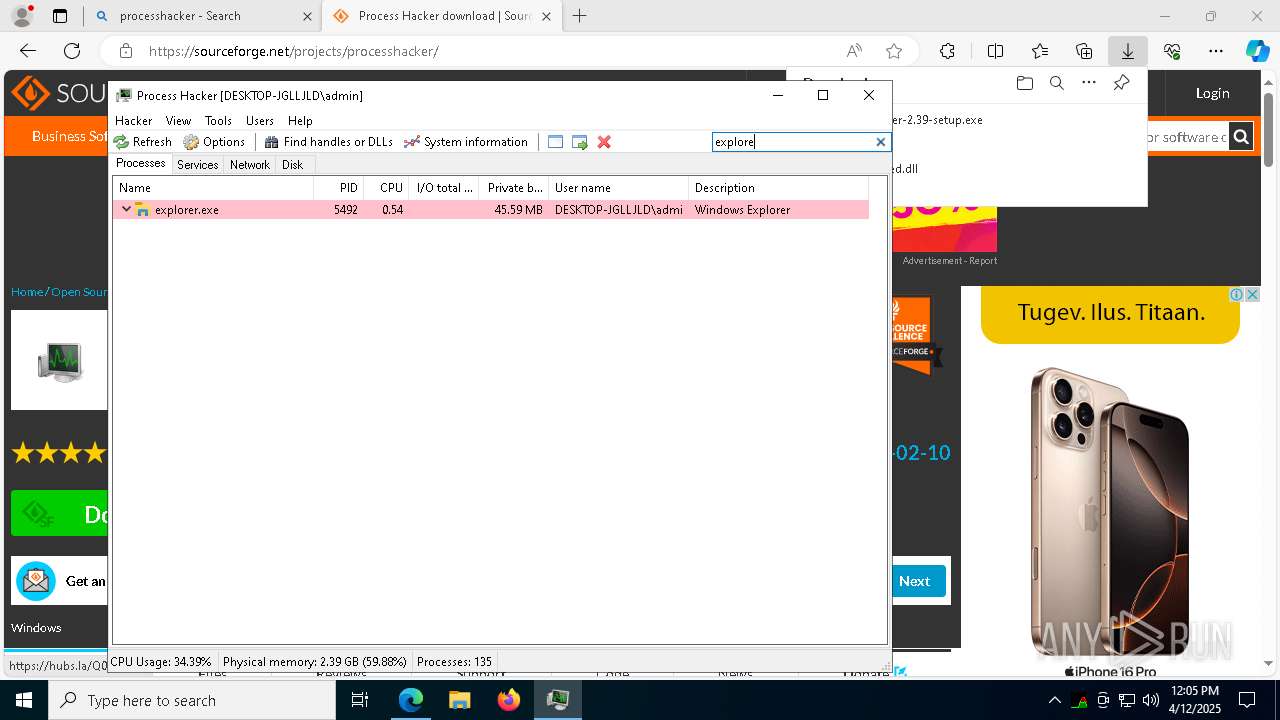
Task: Open a new browser tab
Action: [x=579, y=16]
